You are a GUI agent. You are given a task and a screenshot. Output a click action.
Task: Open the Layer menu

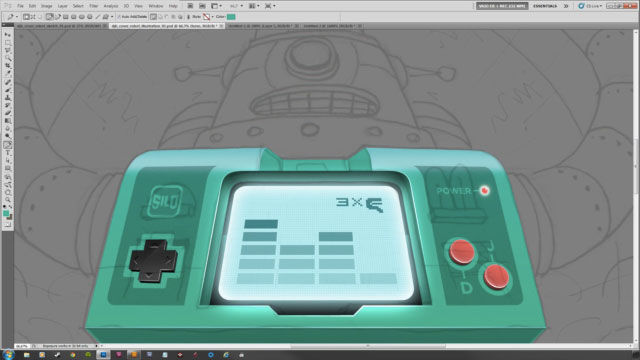[62, 6]
